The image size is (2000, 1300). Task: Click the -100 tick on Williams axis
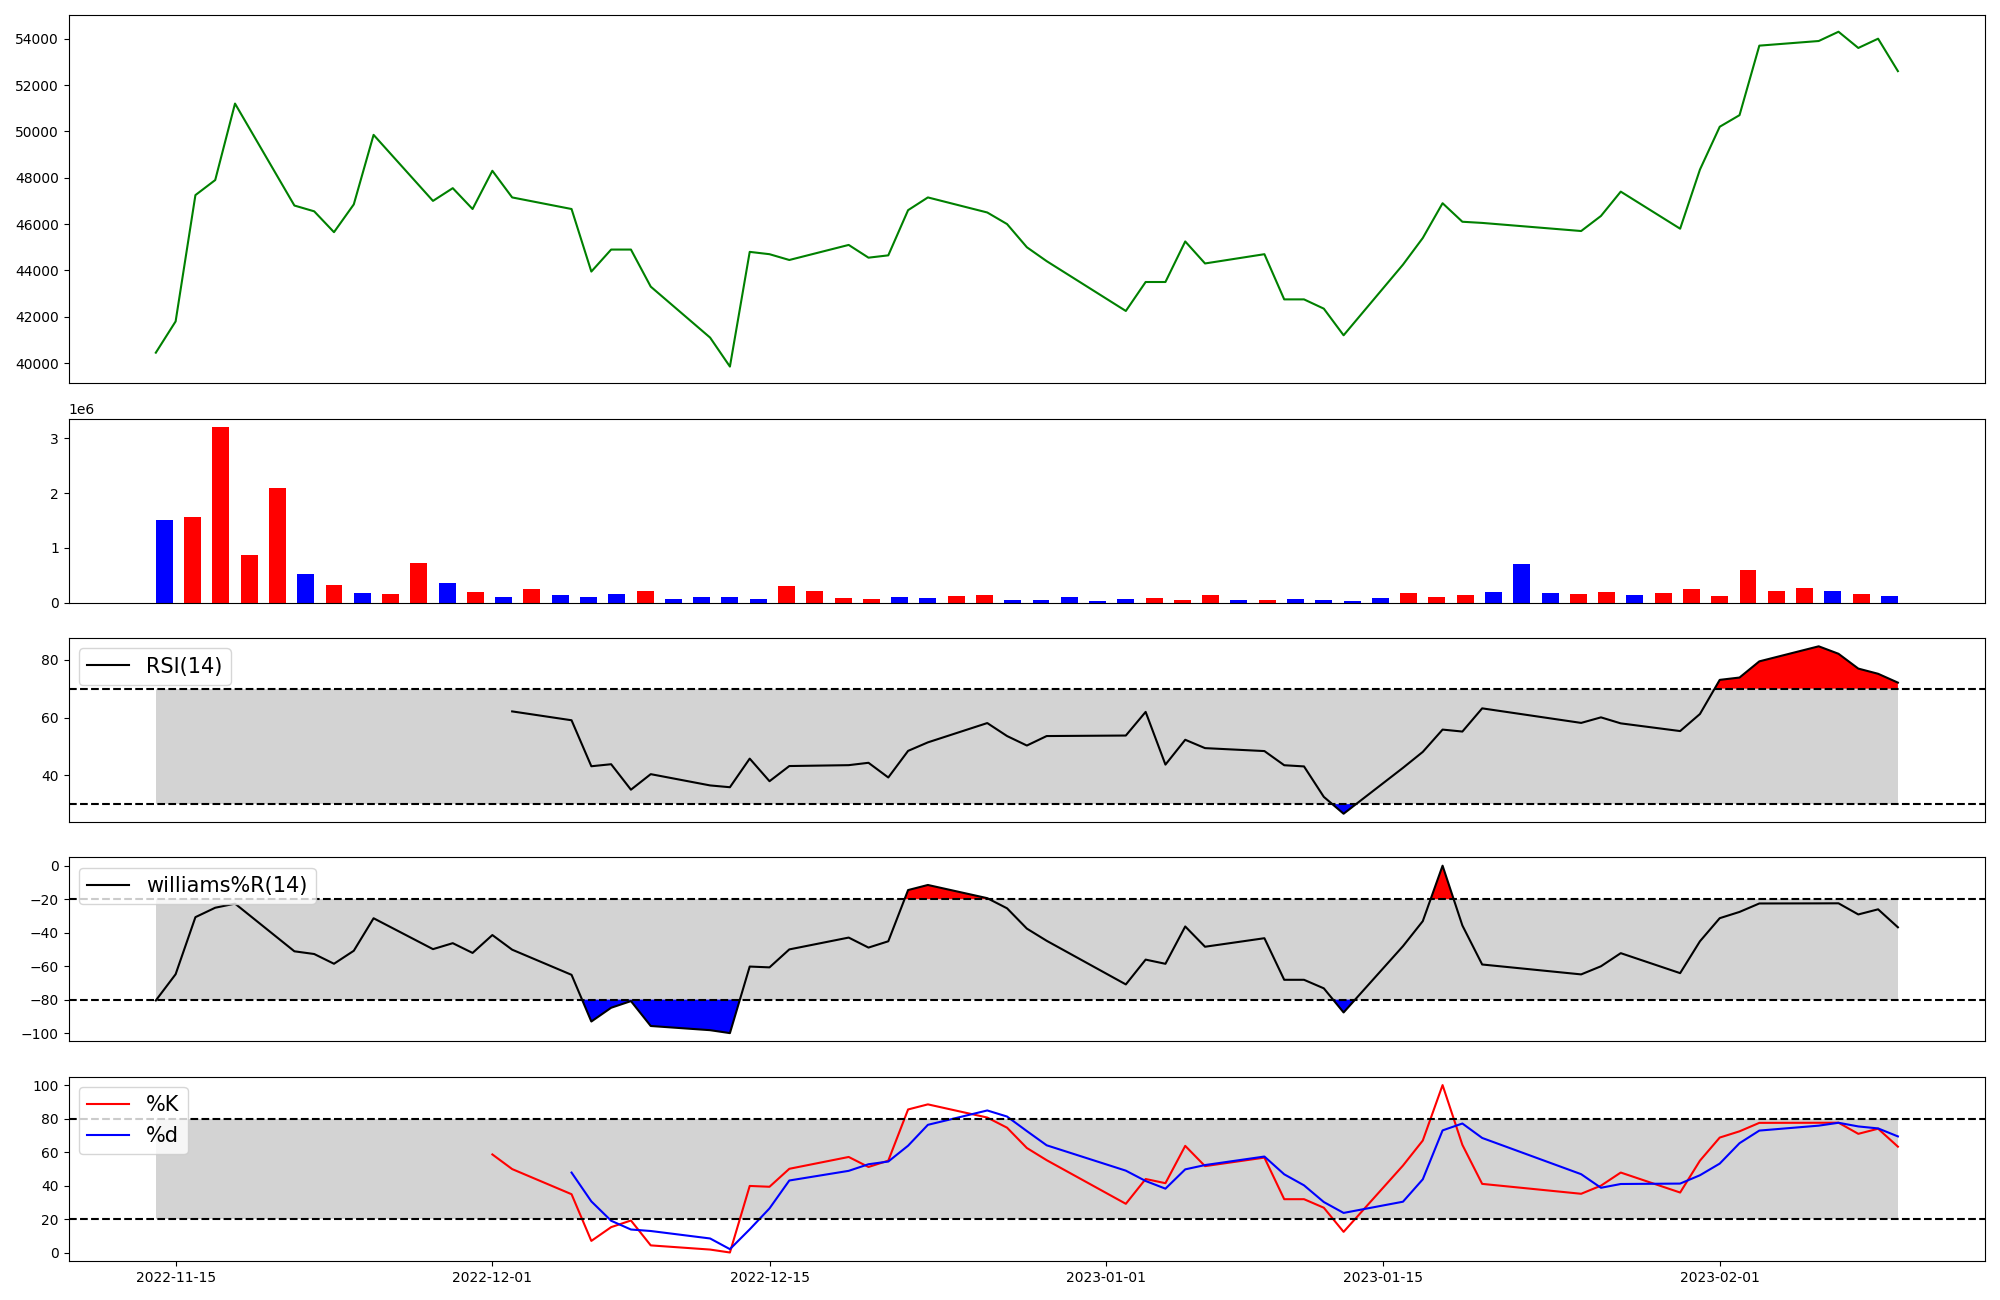(42, 1034)
